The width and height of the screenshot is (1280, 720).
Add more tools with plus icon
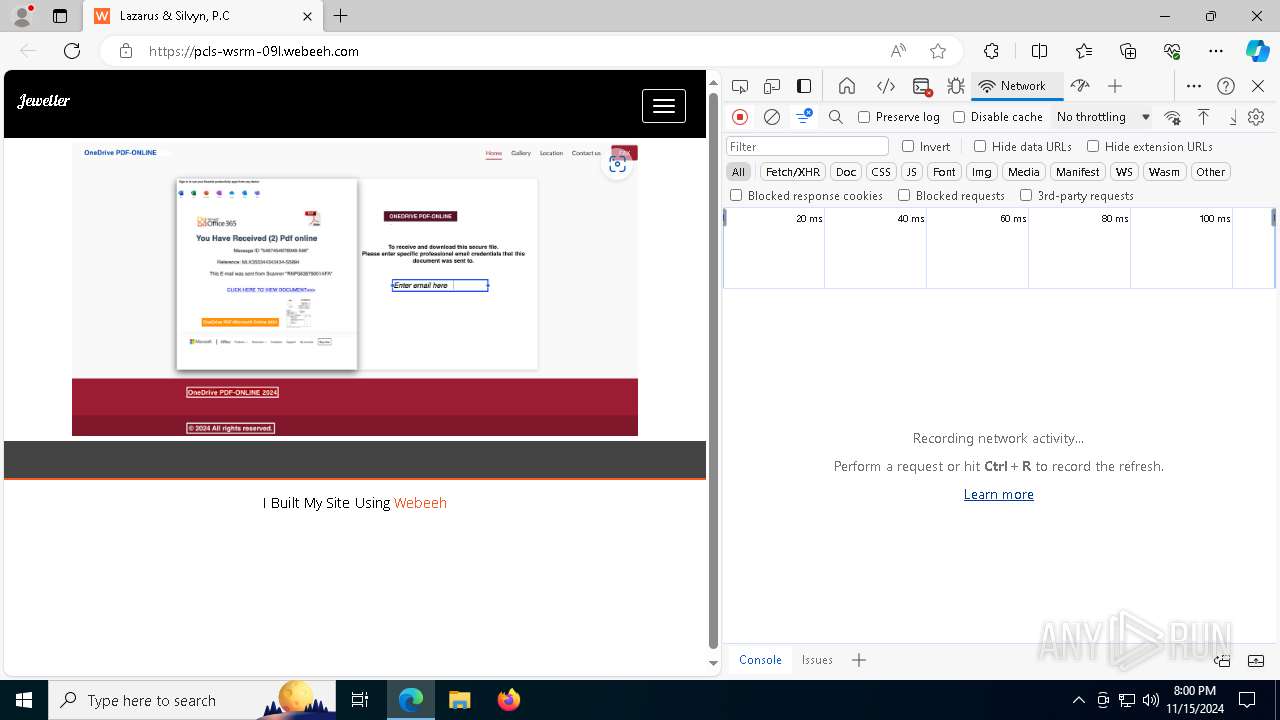1115,86
